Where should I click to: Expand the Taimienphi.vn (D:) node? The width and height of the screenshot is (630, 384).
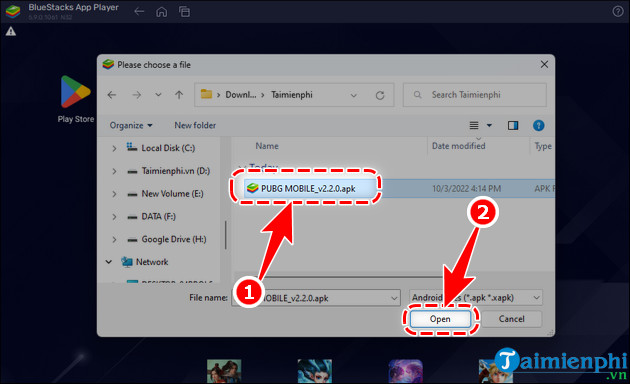tap(114, 171)
